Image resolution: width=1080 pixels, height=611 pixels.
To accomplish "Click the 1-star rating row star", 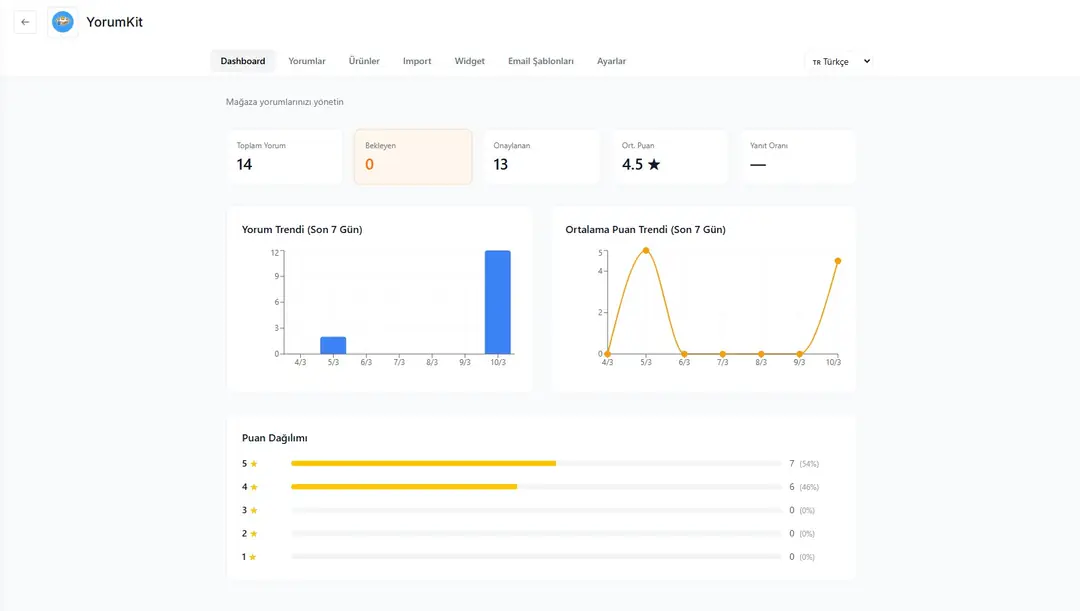I will point(254,557).
